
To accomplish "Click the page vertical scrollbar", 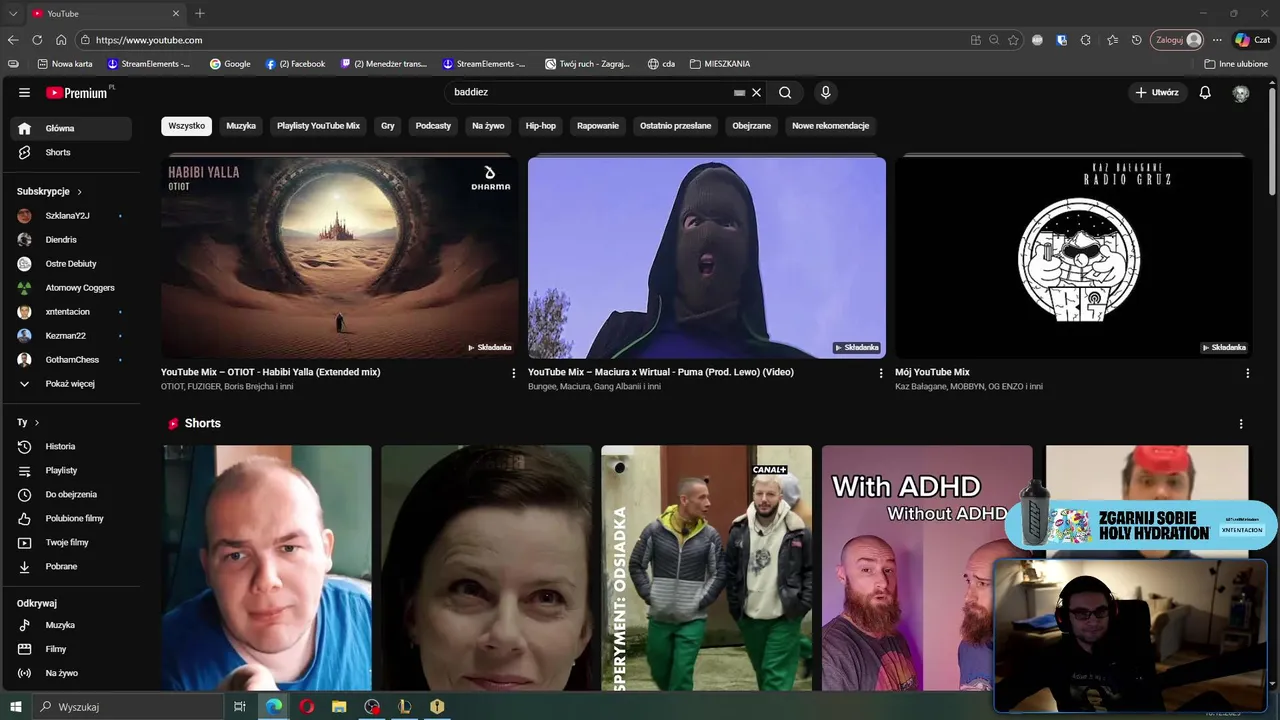I will 1273,140.
